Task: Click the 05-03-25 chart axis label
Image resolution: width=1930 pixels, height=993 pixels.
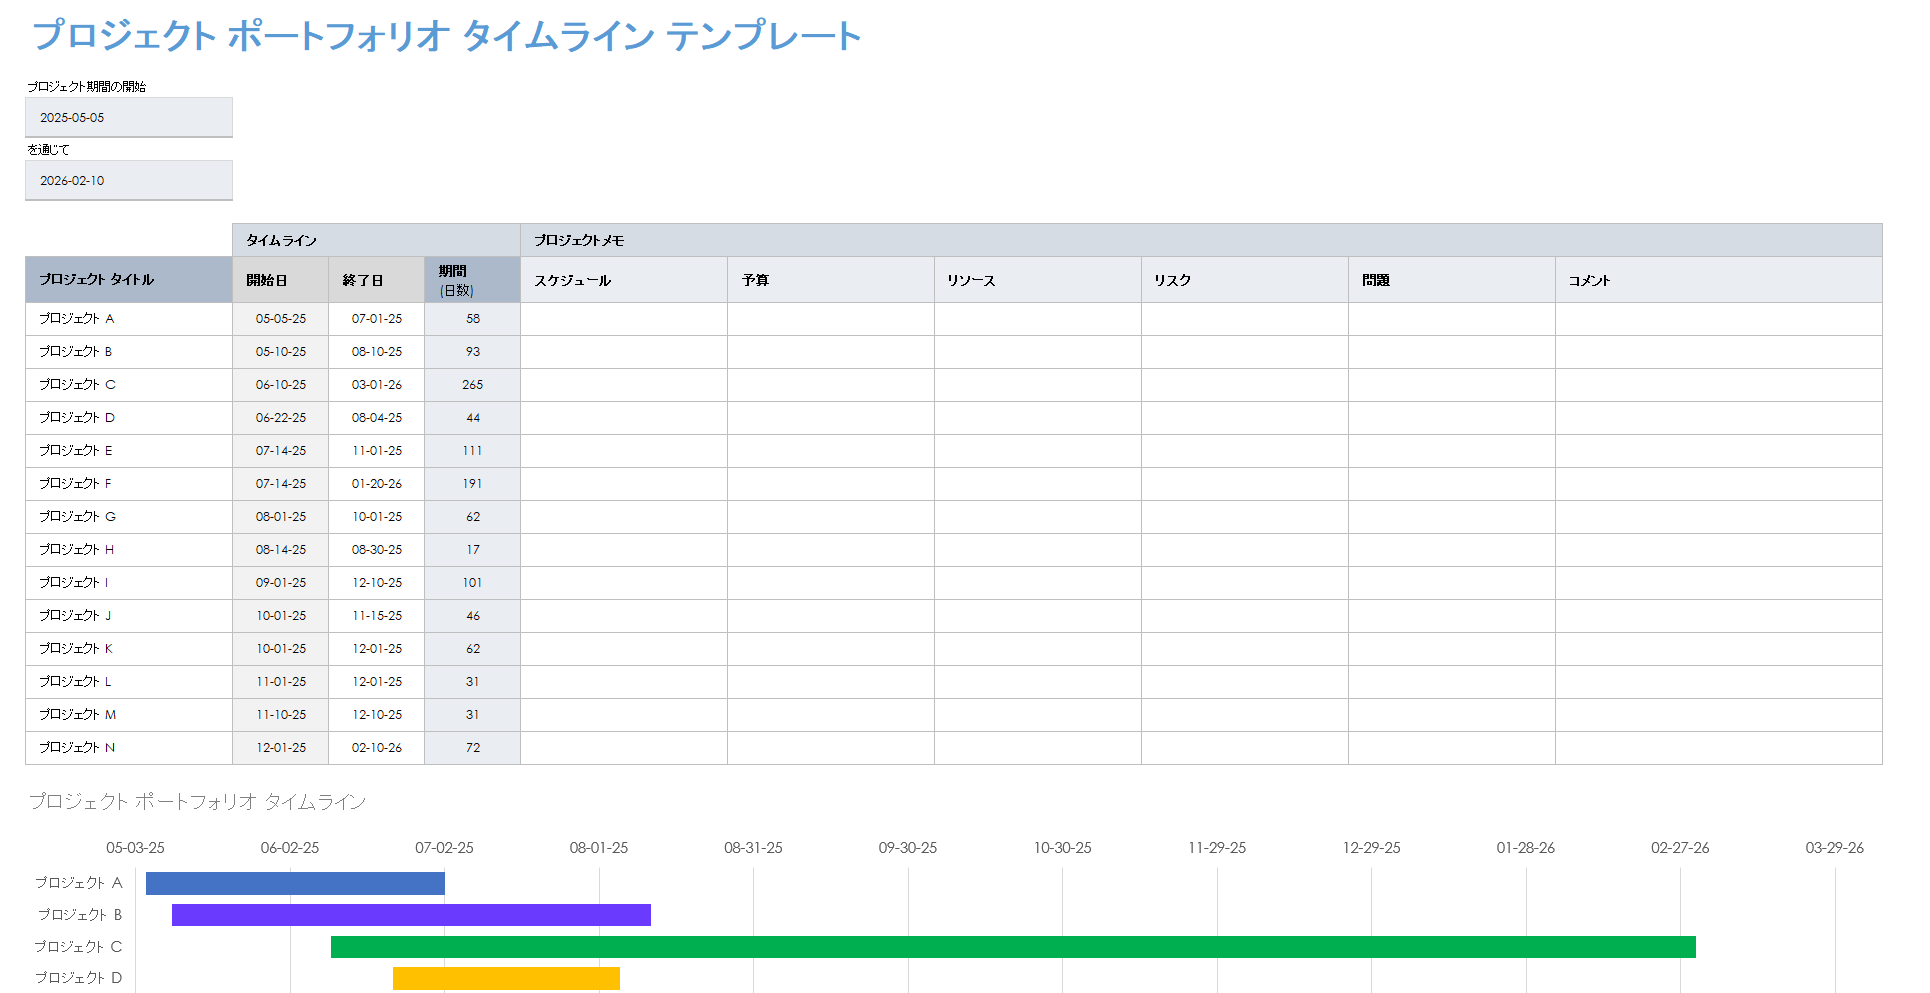Action: [x=135, y=848]
